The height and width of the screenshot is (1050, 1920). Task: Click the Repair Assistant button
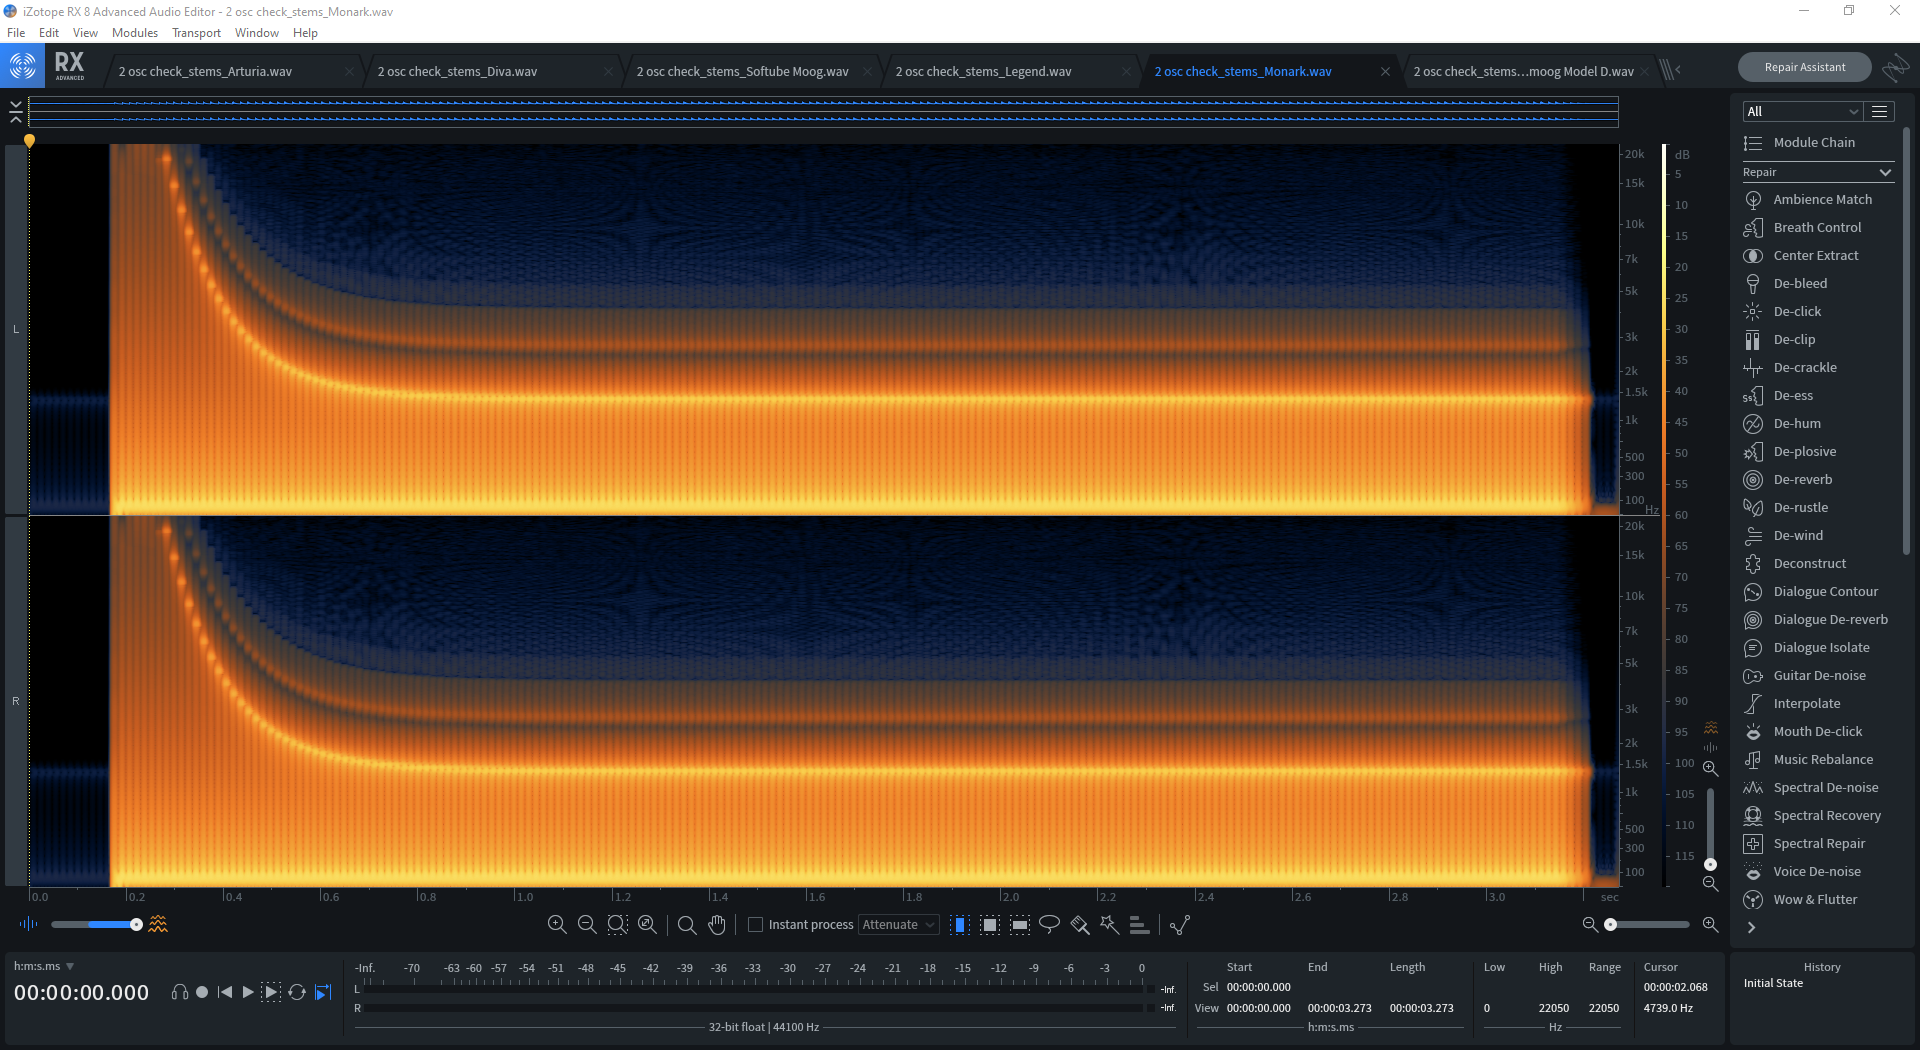click(x=1805, y=67)
